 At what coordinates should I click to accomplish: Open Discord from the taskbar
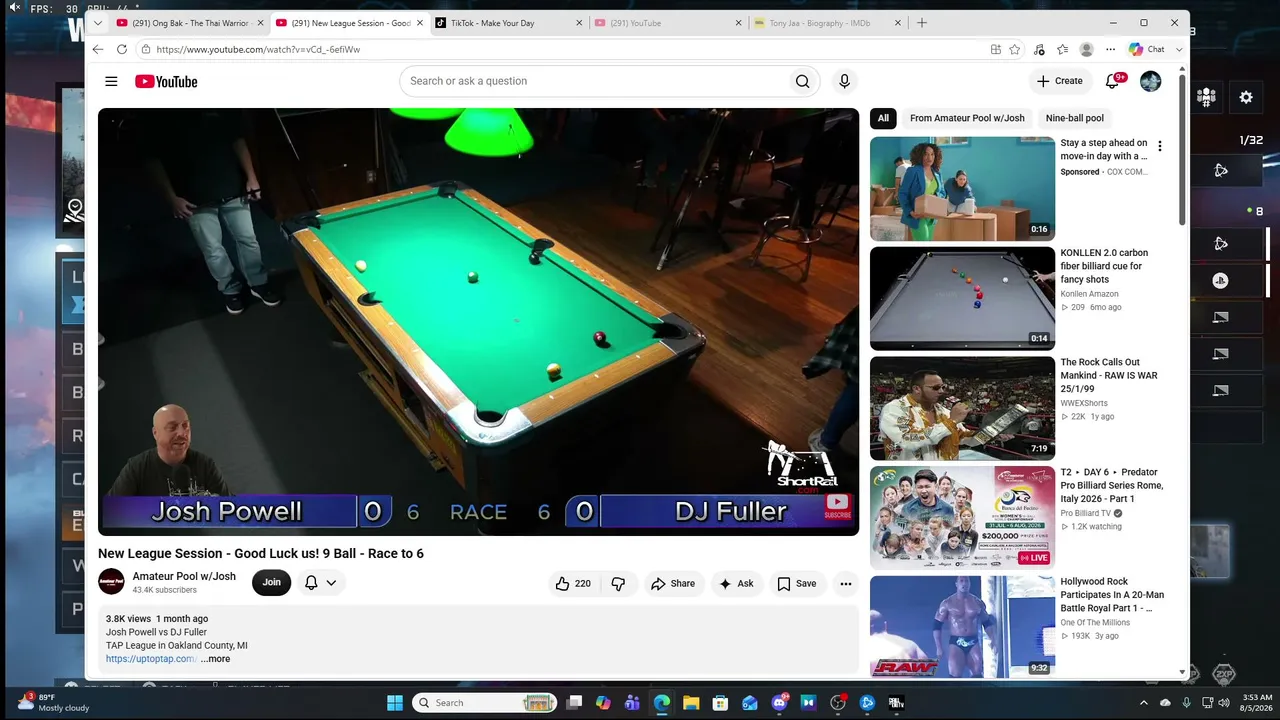coord(780,703)
